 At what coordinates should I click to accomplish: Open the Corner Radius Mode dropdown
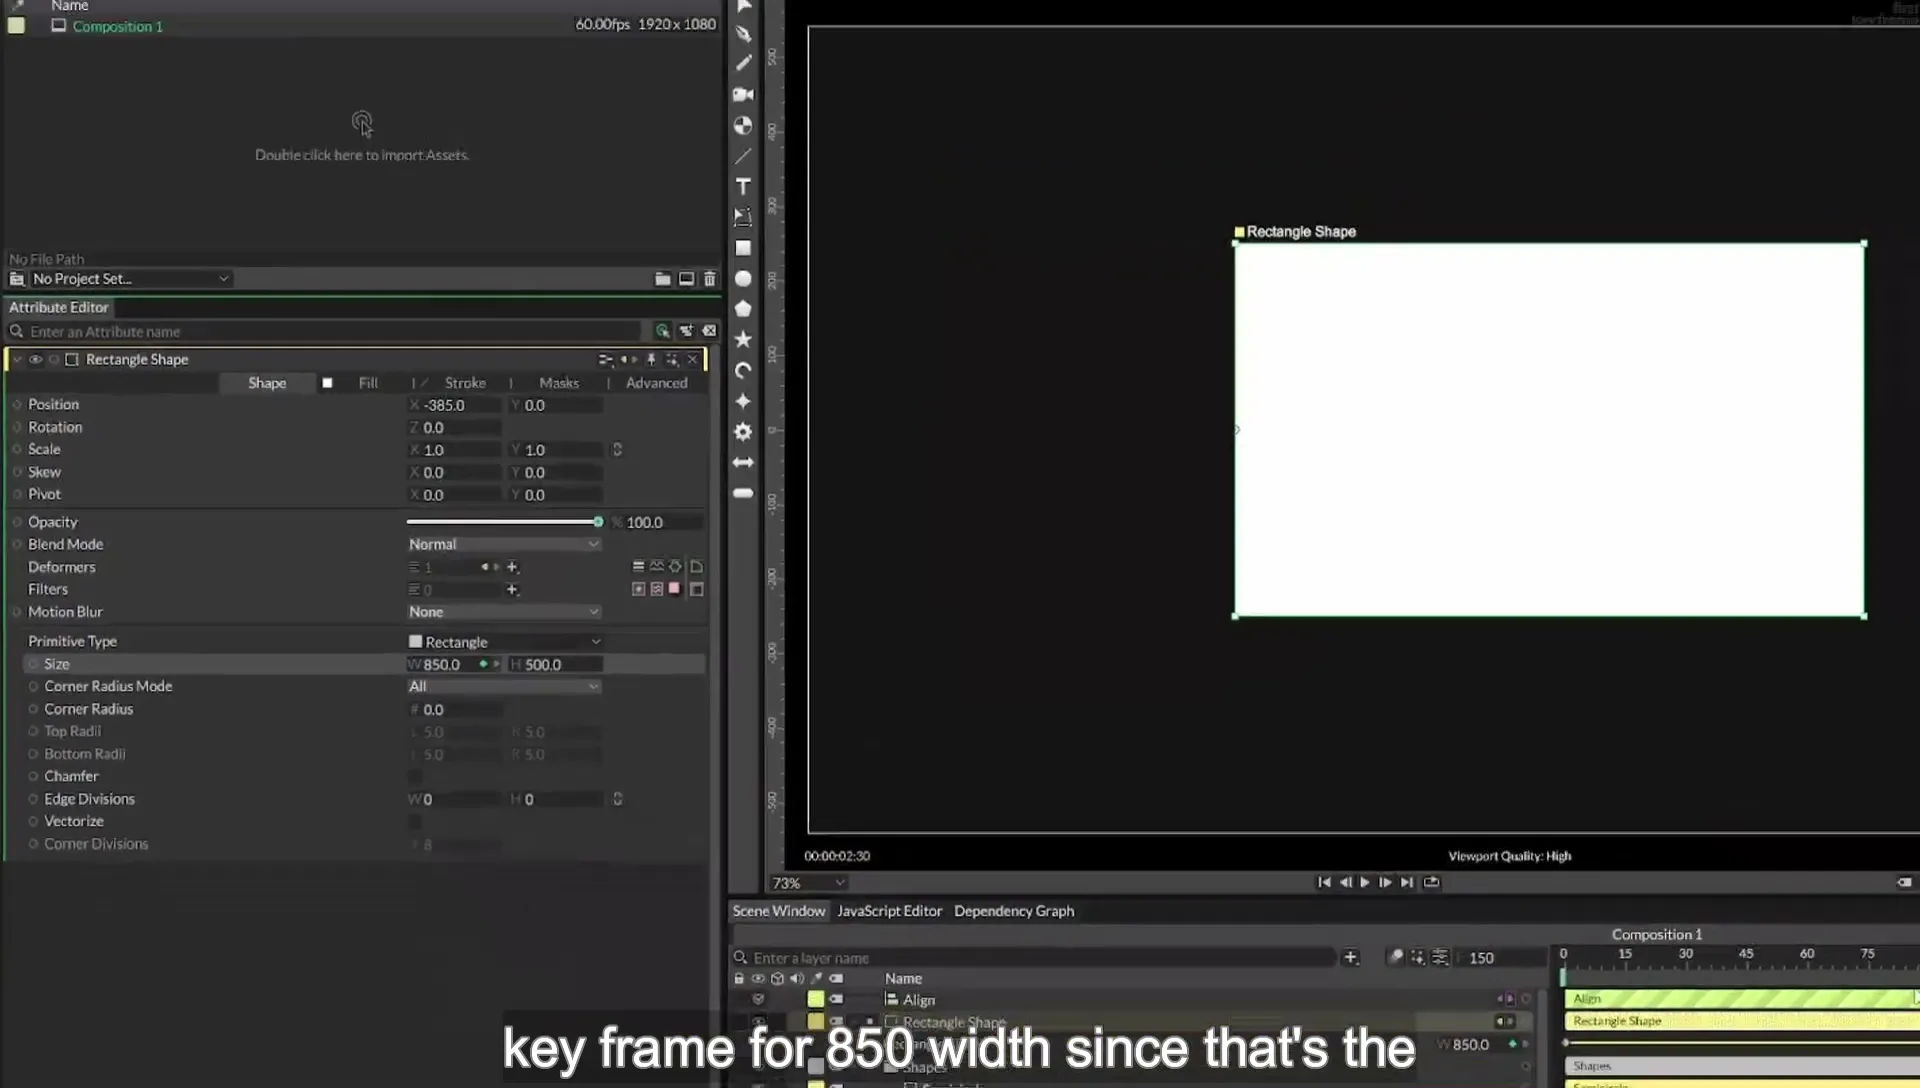point(504,687)
